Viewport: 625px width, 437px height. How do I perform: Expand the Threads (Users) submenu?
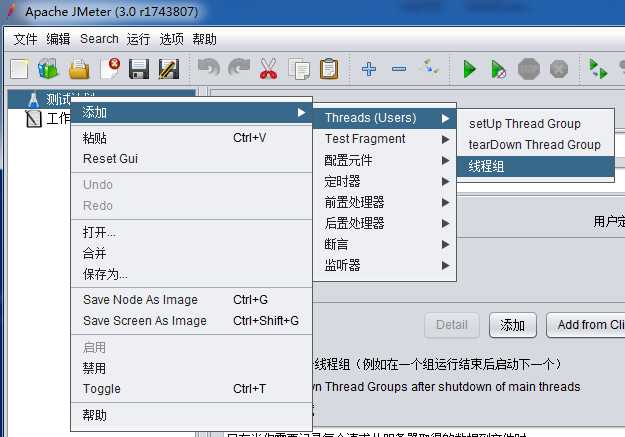pos(385,118)
